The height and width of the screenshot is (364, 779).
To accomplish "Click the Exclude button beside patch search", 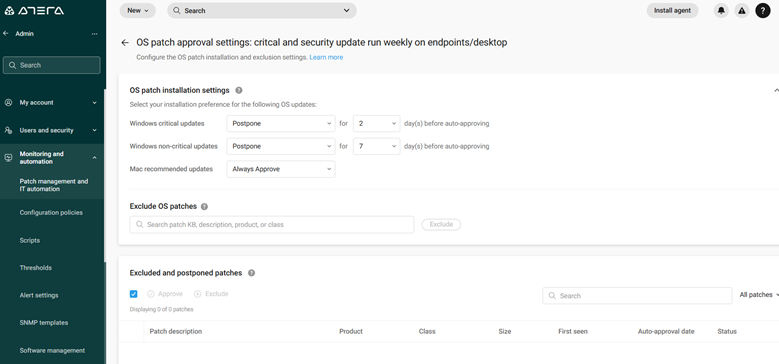I will pos(441,224).
